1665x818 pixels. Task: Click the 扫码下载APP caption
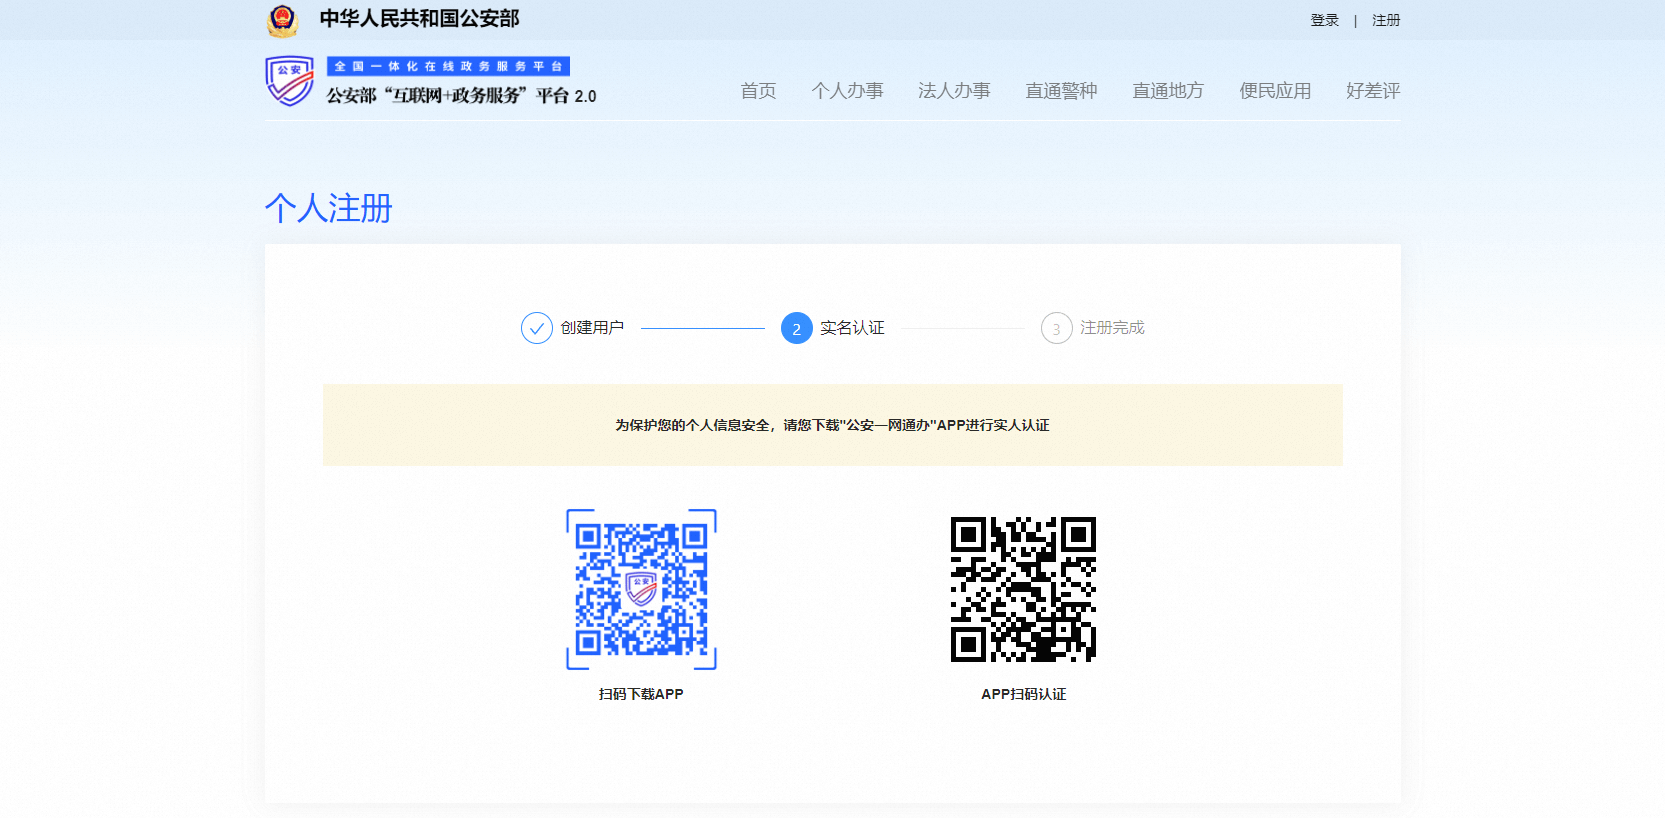pyautogui.click(x=641, y=694)
